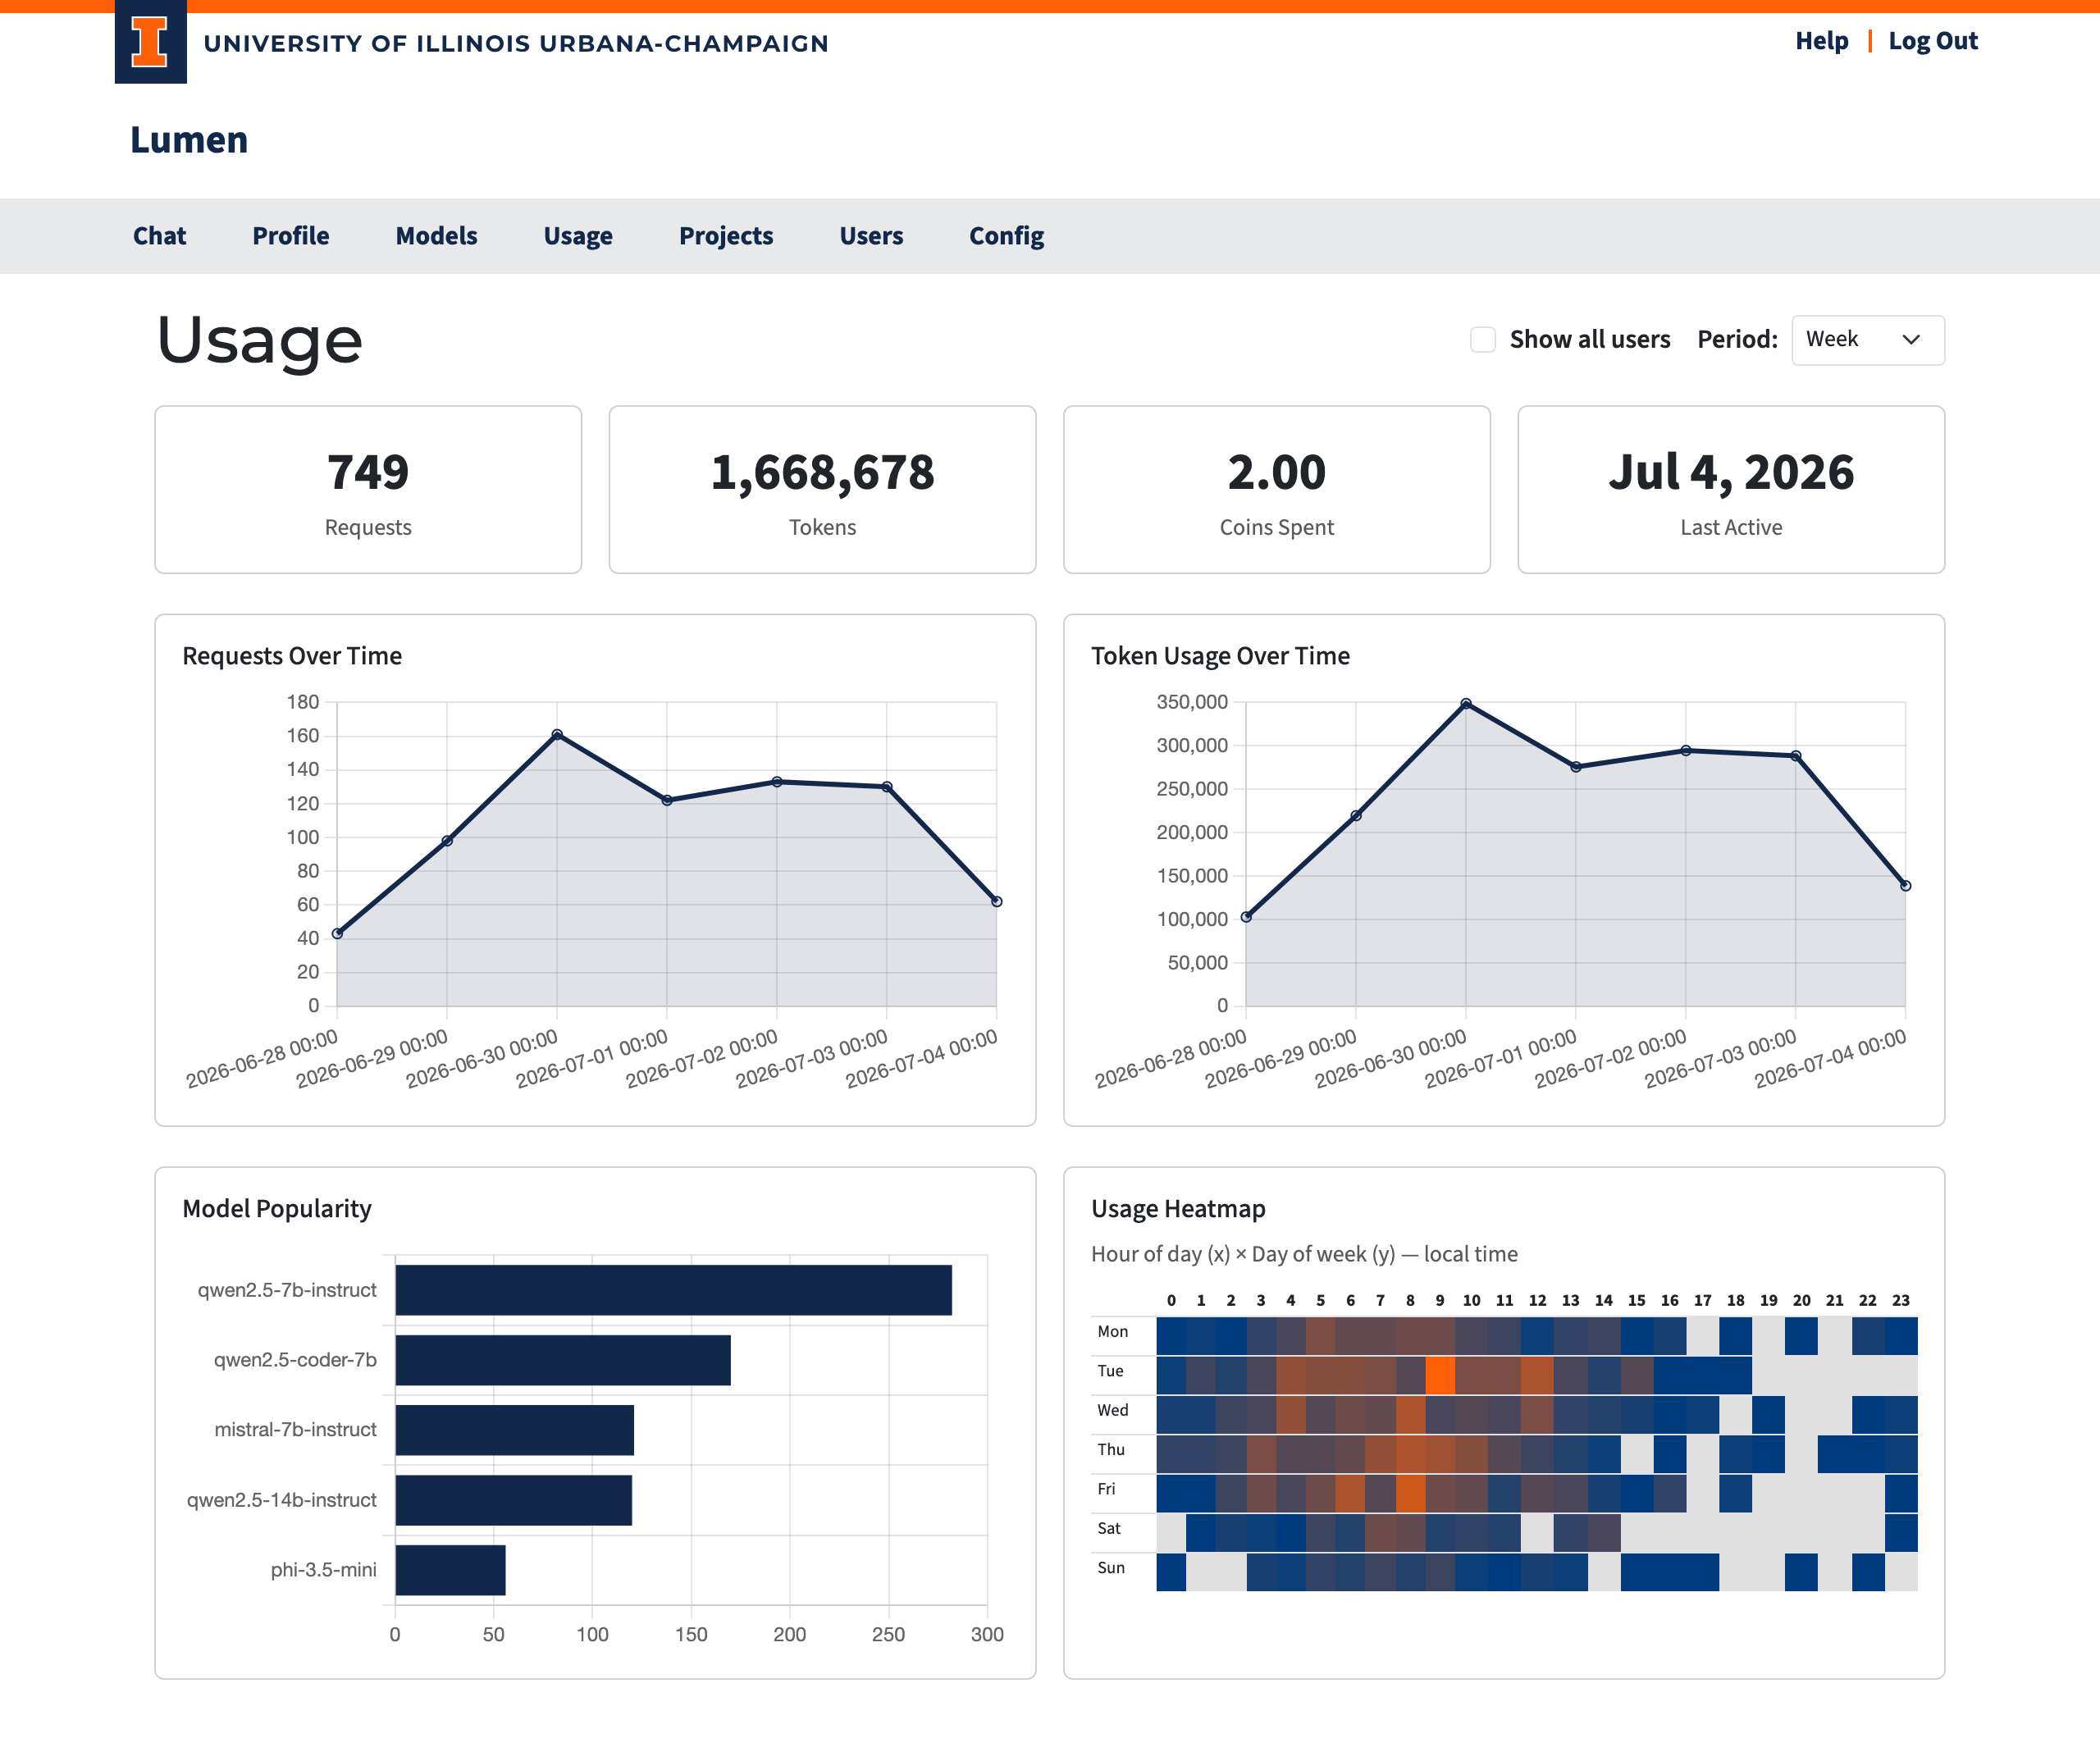This screenshot has width=2100, height=1752.
Task: Open the Help link
Action: point(1821,41)
